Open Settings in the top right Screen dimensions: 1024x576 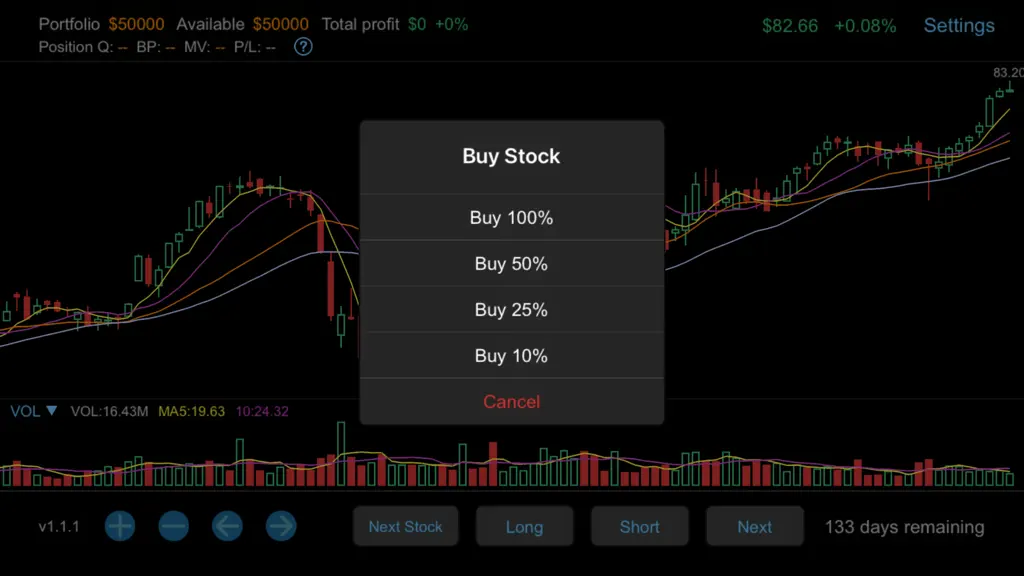pyautogui.click(x=959, y=25)
